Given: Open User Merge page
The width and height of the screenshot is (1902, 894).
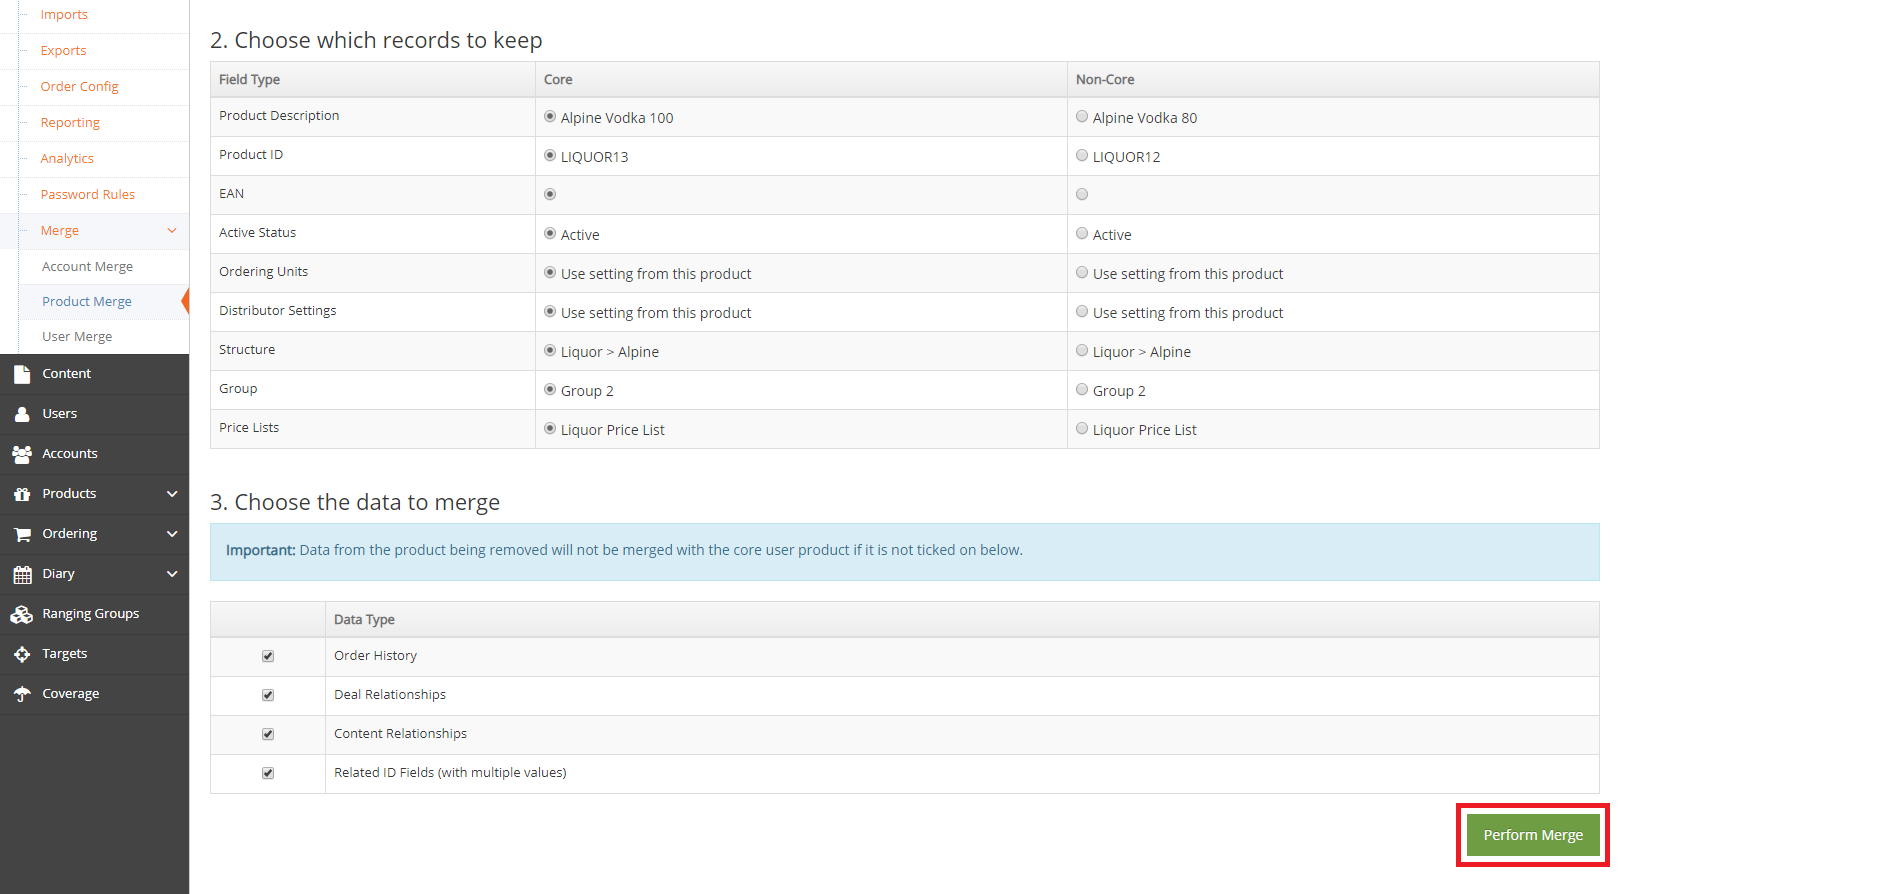Looking at the screenshot, I should tap(77, 337).
